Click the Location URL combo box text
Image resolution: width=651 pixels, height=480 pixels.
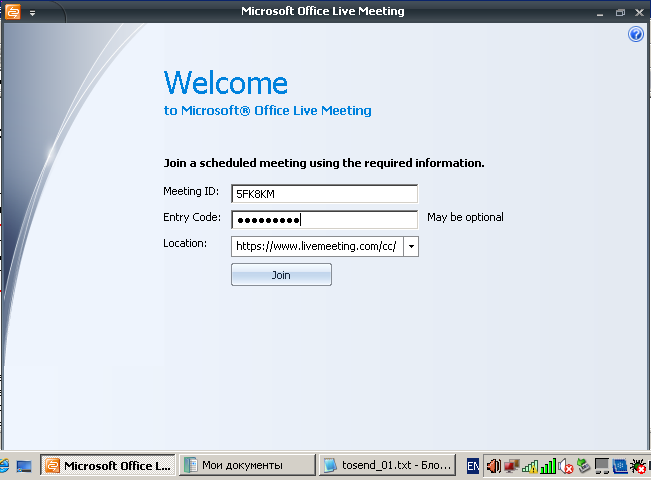click(x=317, y=246)
